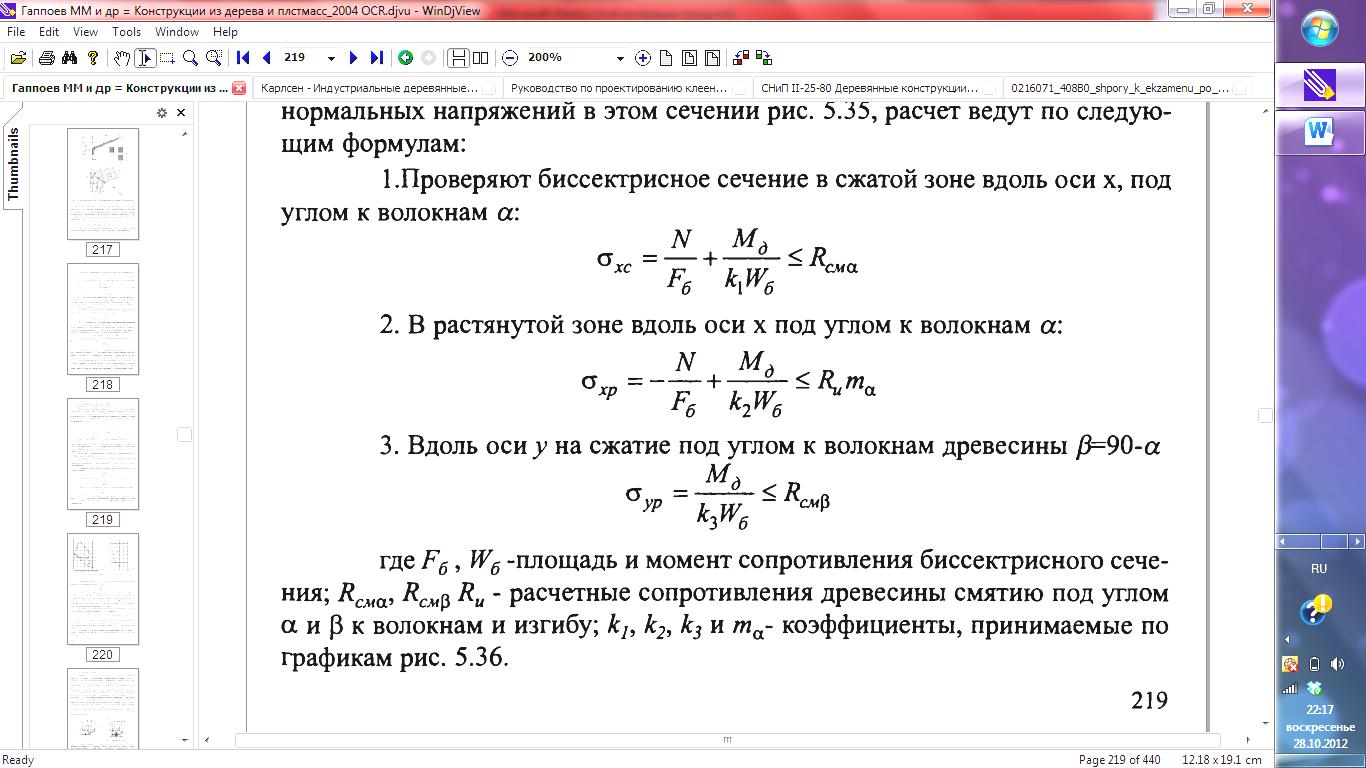The image size is (1366, 768).
Task: Close the thumbnails panel with X
Action: 181,113
